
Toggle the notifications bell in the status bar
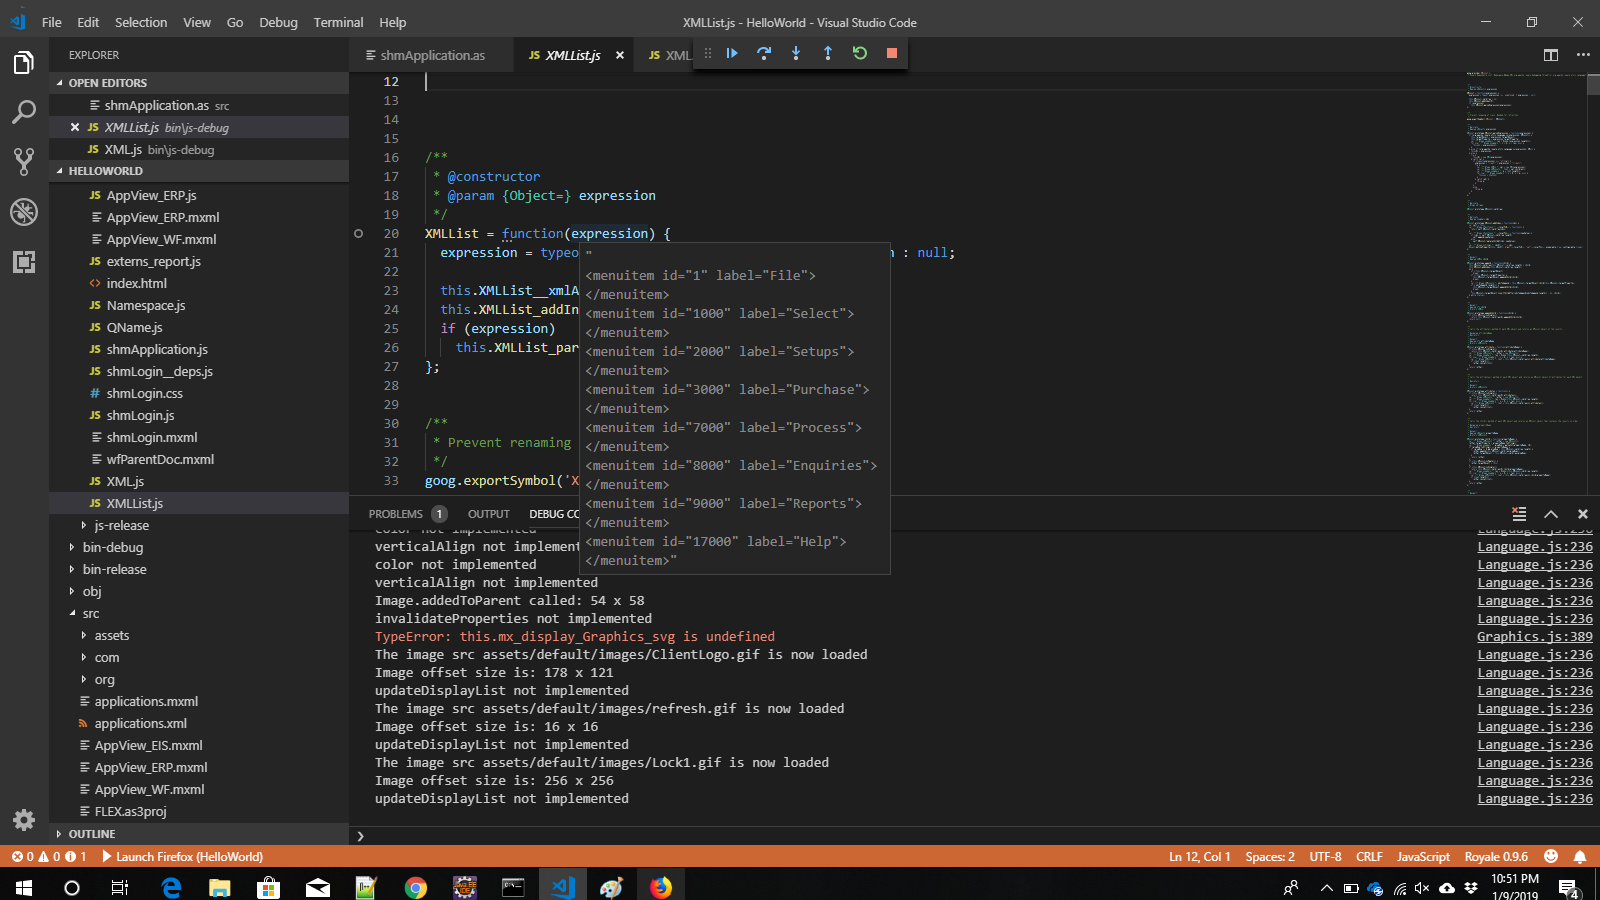coord(1580,857)
